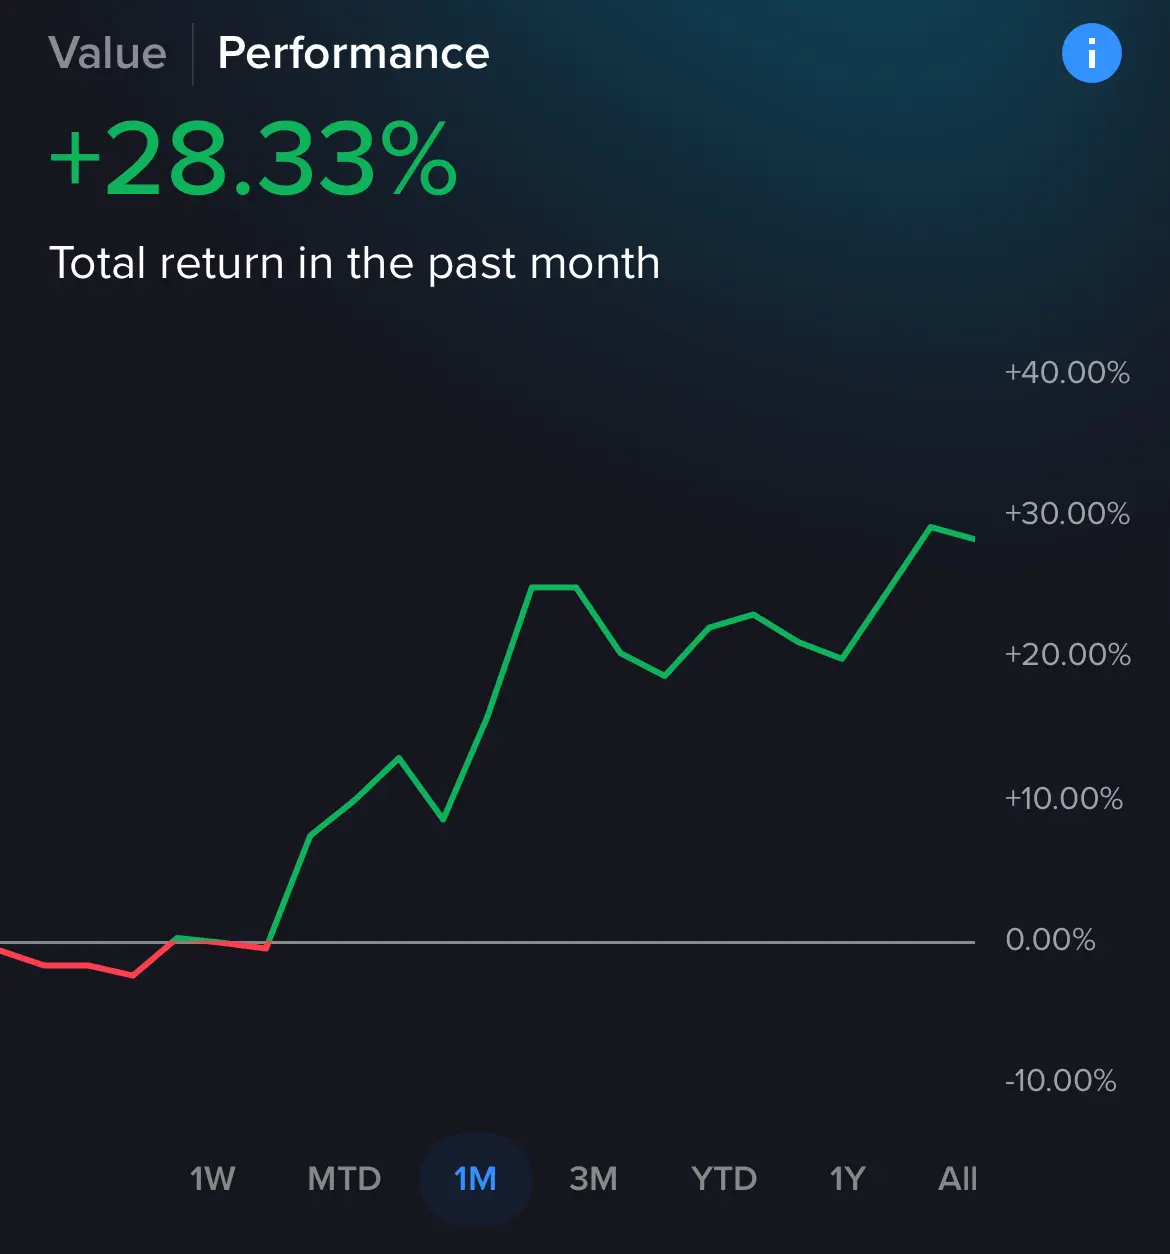
Task: Show YTD performance range
Action: [724, 1179]
